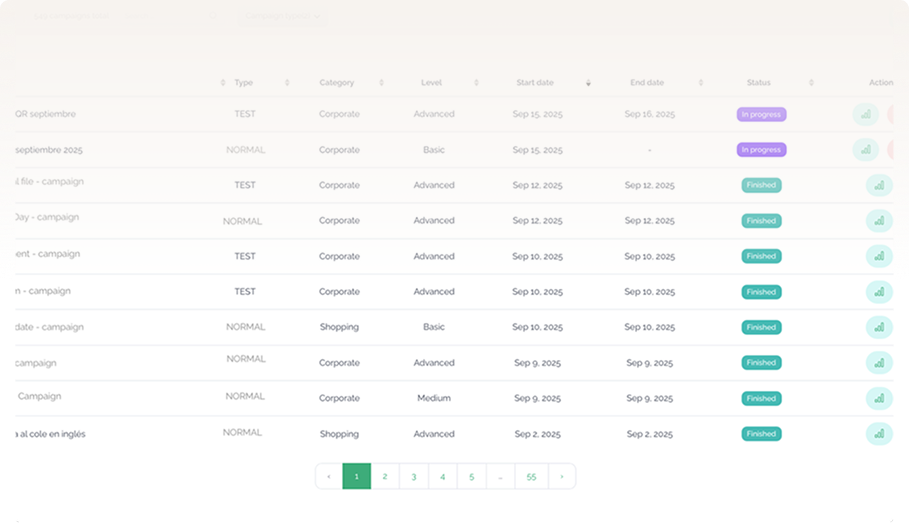Click the search magnifier icon at top
The image size is (909, 523).
click(213, 16)
